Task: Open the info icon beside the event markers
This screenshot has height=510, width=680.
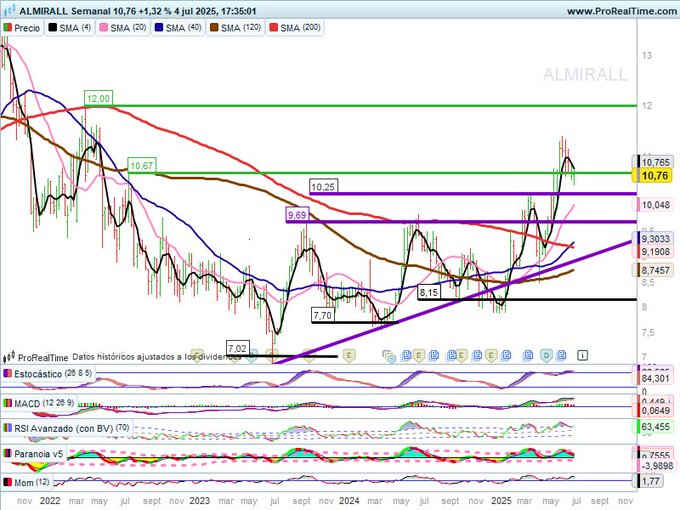Action: [582, 356]
